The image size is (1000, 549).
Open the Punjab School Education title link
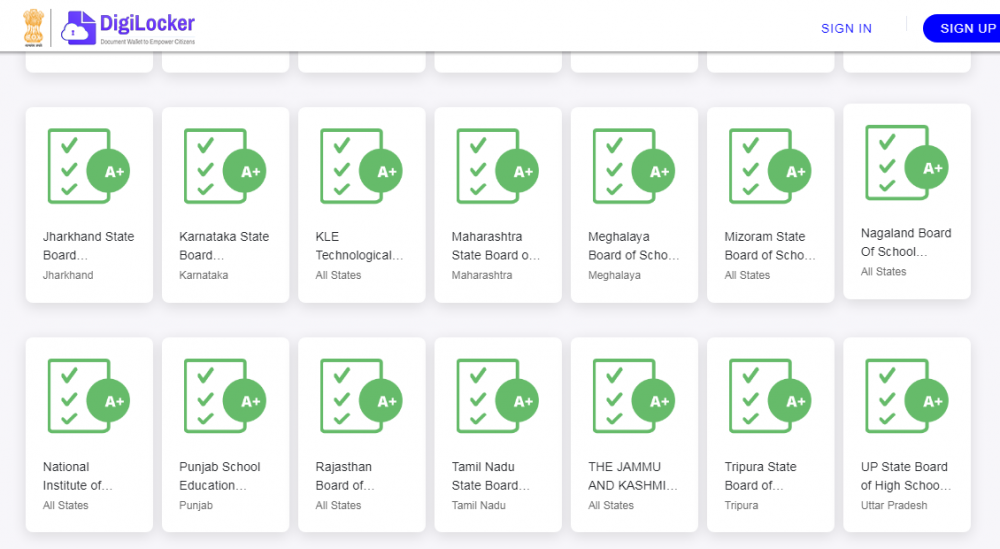[220, 476]
